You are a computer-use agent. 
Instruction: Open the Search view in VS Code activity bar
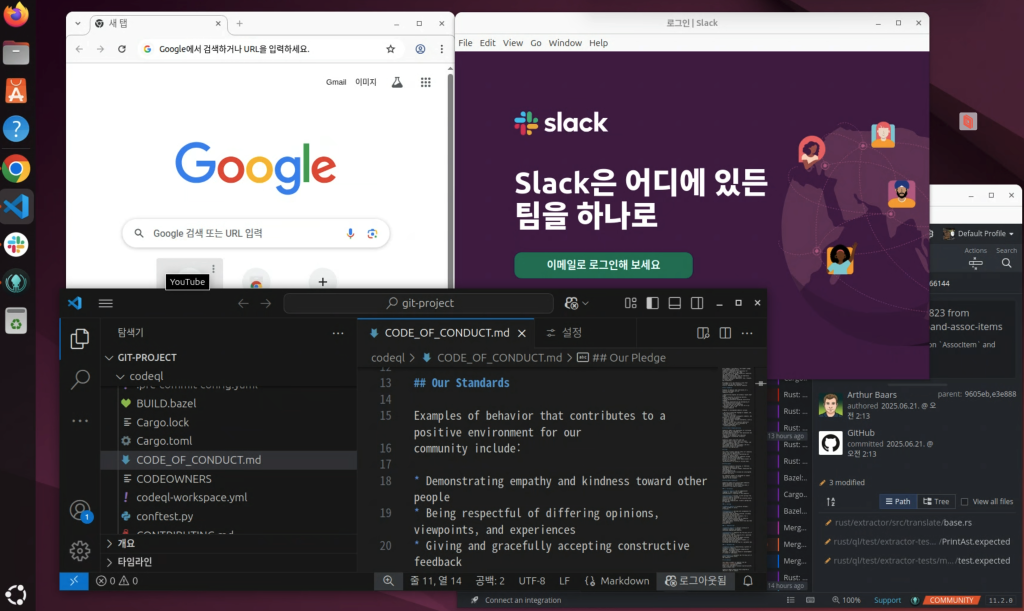click(x=80, y=379)
